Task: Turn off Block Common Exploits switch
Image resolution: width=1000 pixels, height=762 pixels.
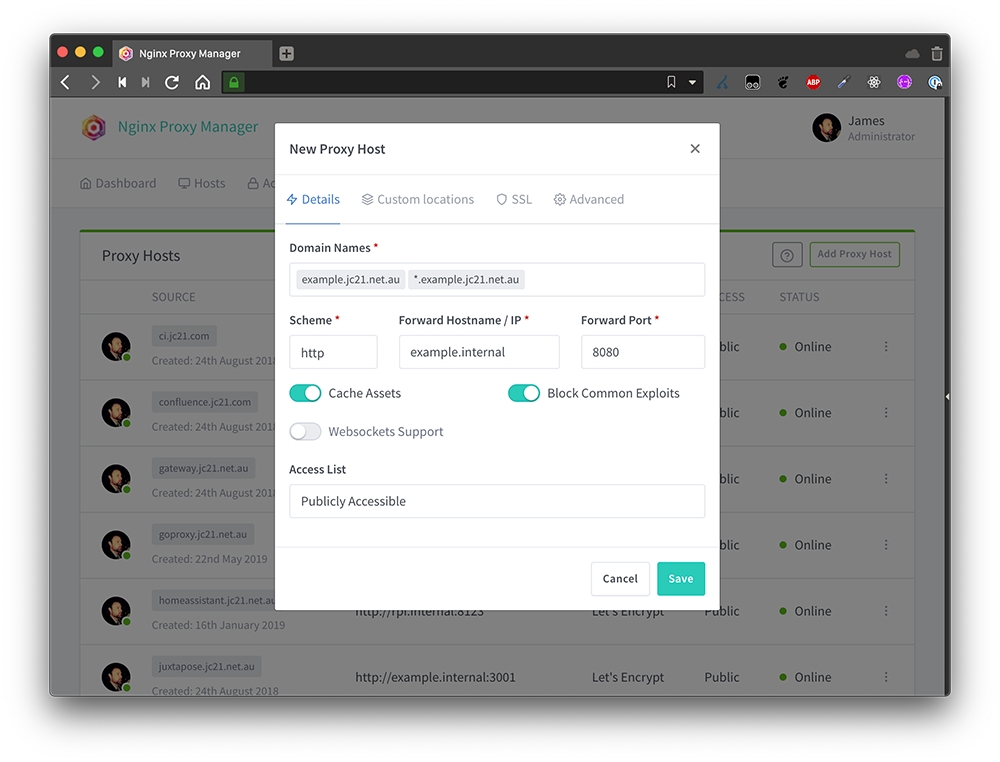Action: (x=524, y=393)
